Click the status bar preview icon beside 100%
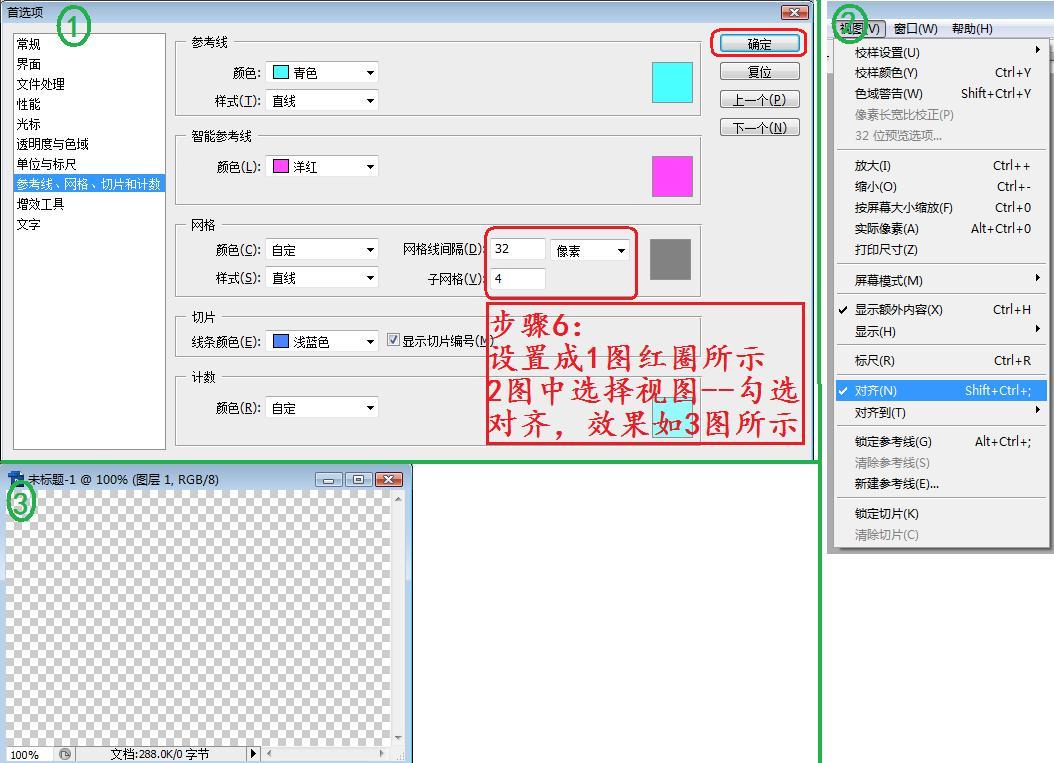The height and width of the screenshot is (763, 1054). 65,754
